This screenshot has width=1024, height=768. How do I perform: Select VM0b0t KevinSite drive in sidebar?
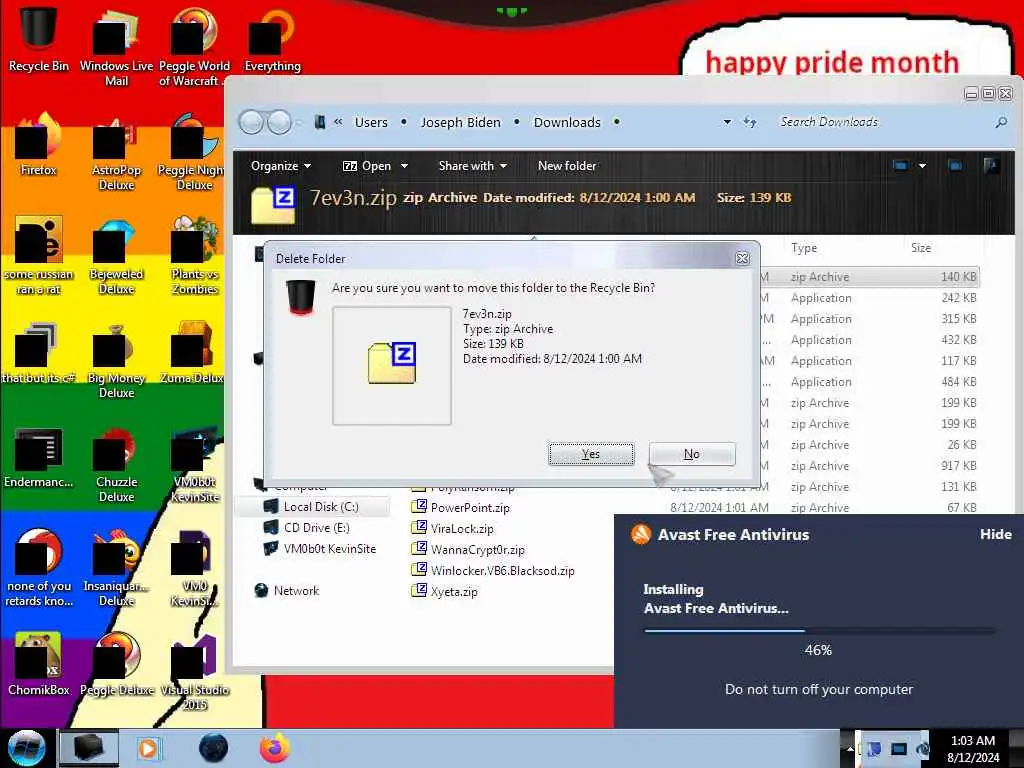[320, 549]
